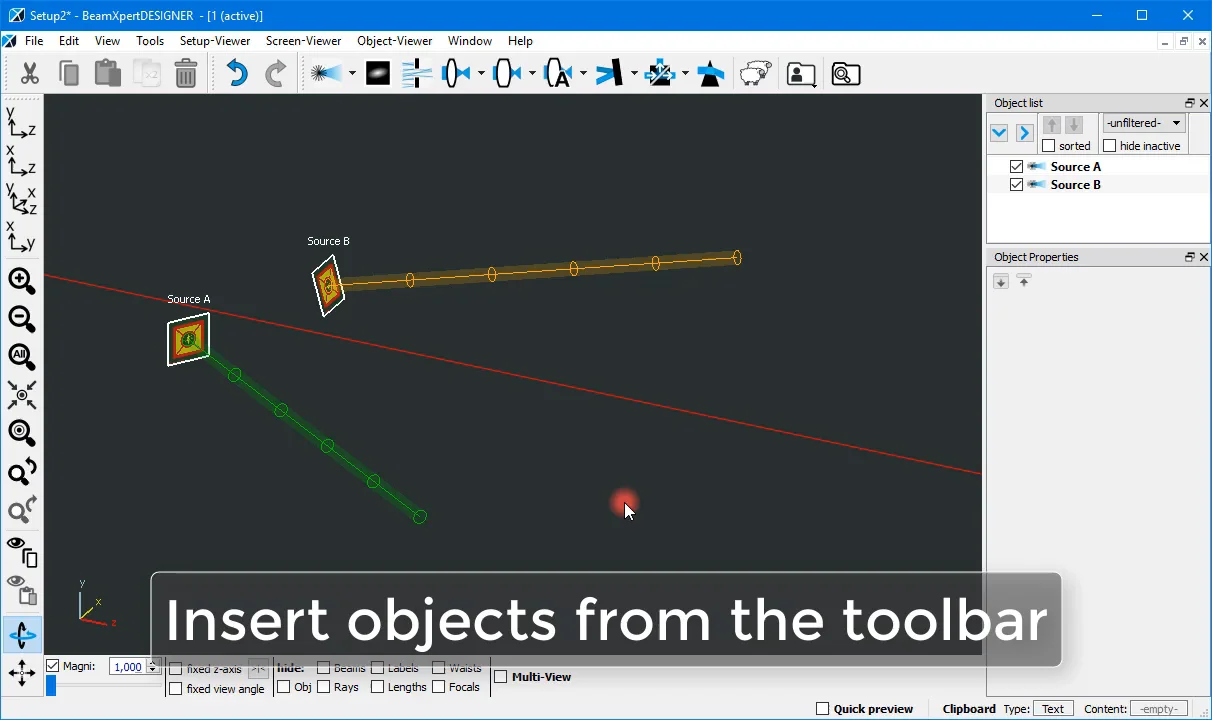Click the Magni value spinner arrows
1212x720 pixels.
pos(152,667)
